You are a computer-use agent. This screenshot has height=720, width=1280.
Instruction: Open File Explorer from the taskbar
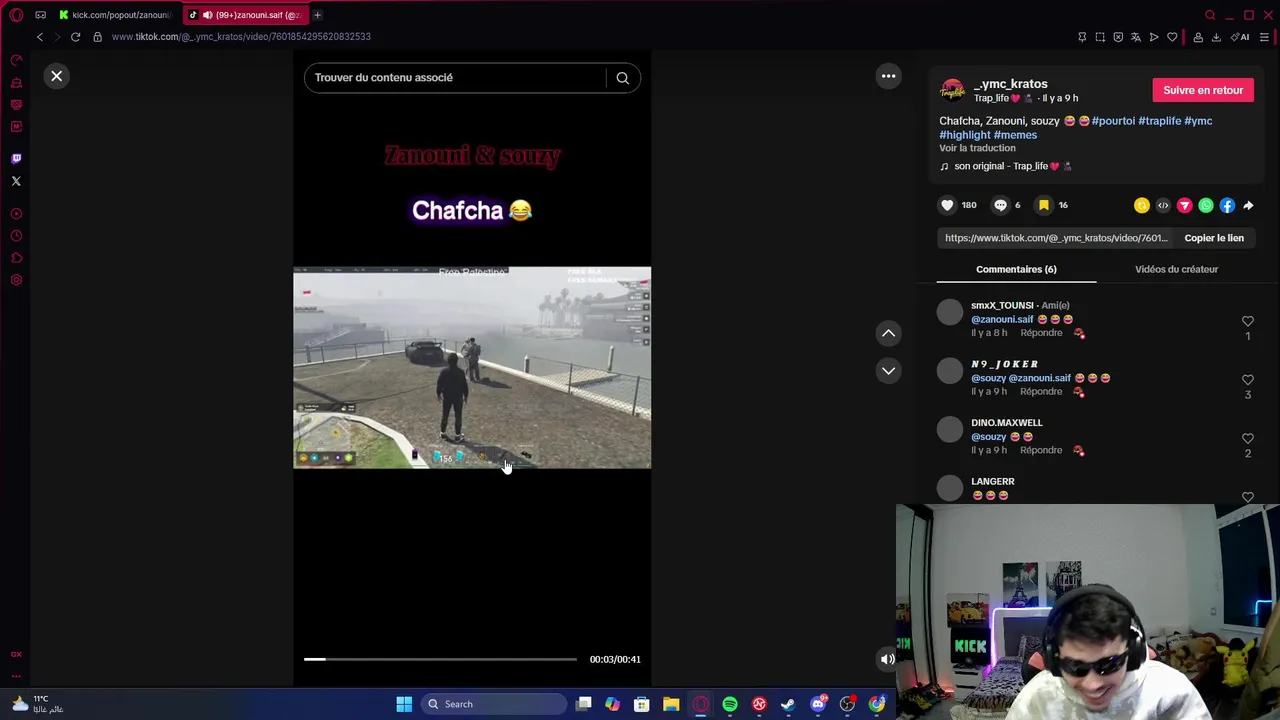[671, 704]
